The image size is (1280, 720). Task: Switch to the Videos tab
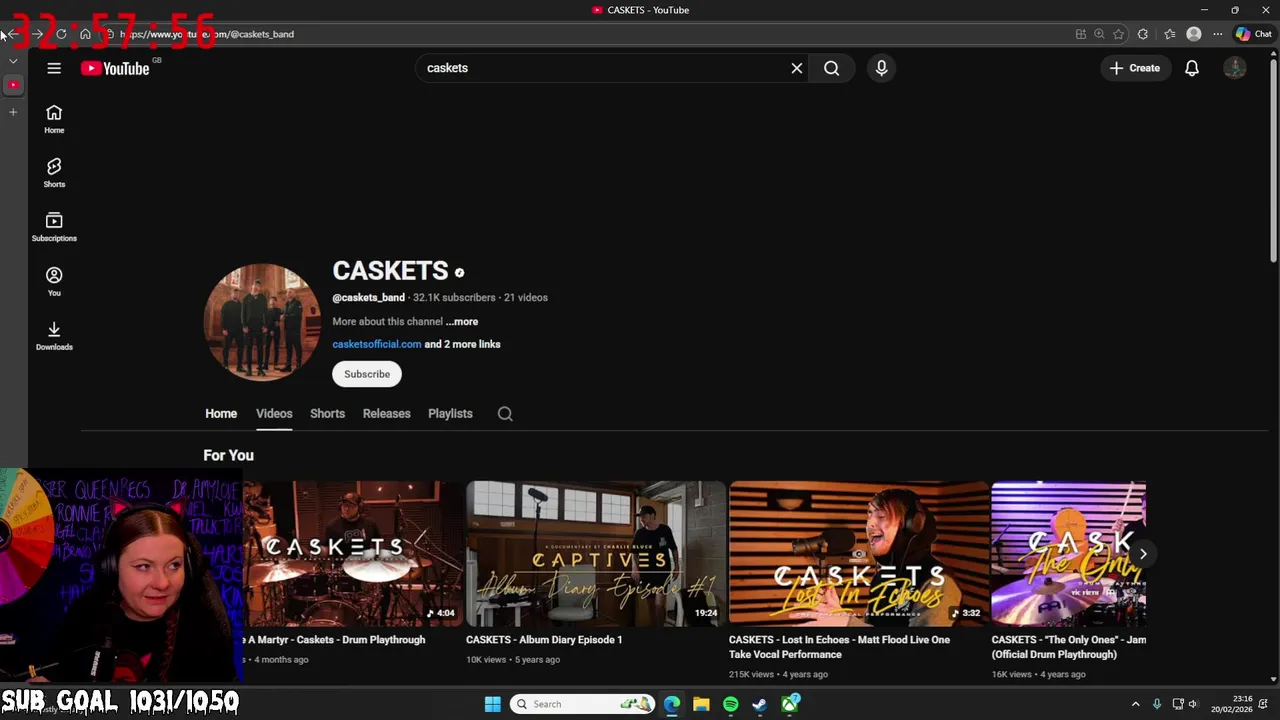click(274, 414)
